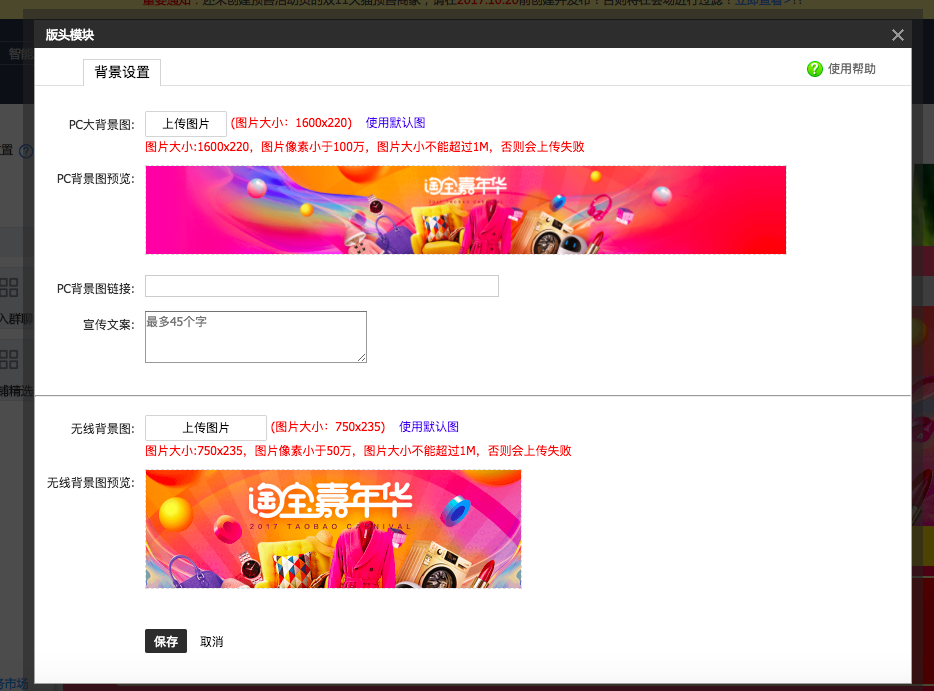934x691 pixels.
Task: Click the PC大背景图 label
Action: (x=102, y=124)
